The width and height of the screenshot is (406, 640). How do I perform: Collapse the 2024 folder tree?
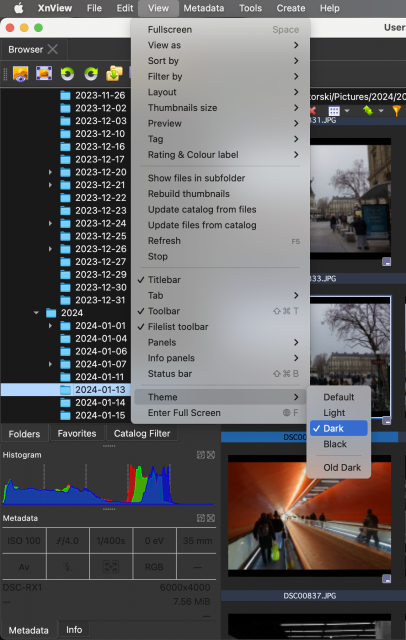tap(36, 313)
